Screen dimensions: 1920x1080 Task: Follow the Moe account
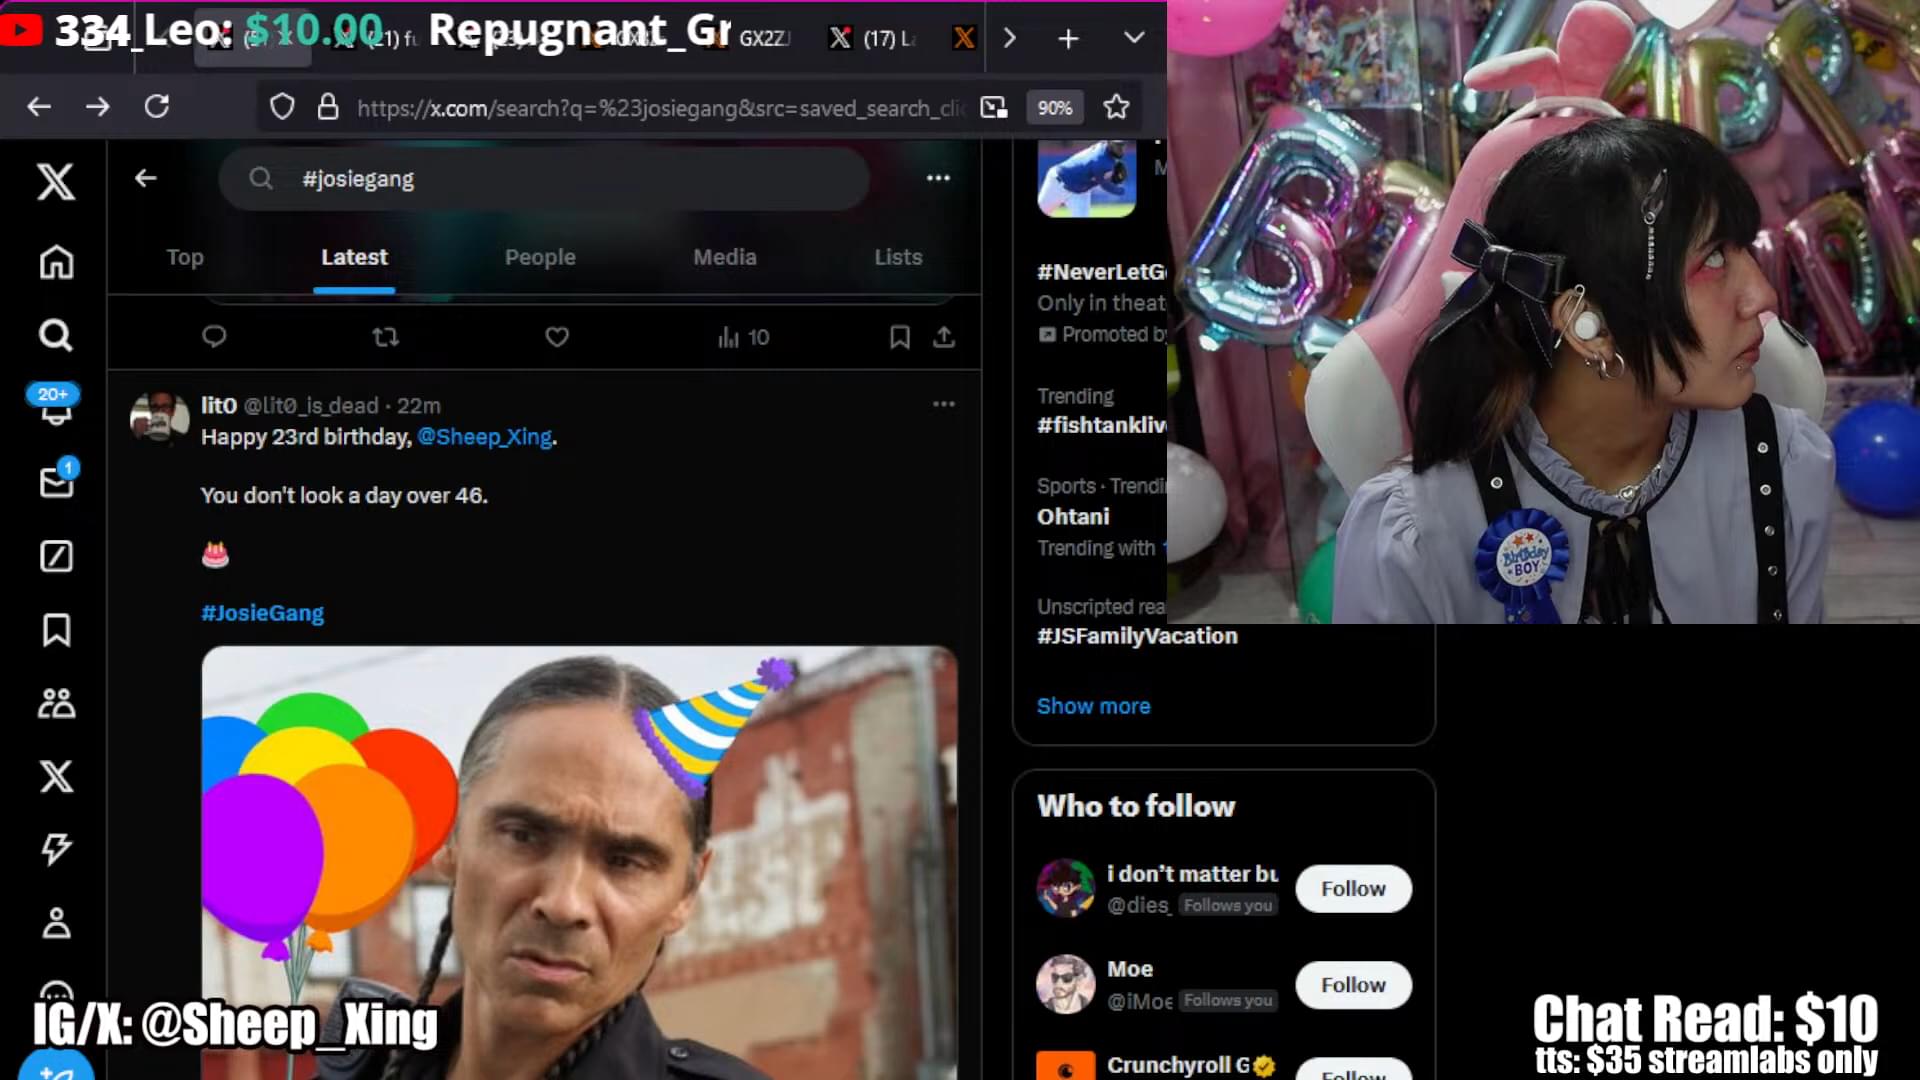[x=1352, y=985]
